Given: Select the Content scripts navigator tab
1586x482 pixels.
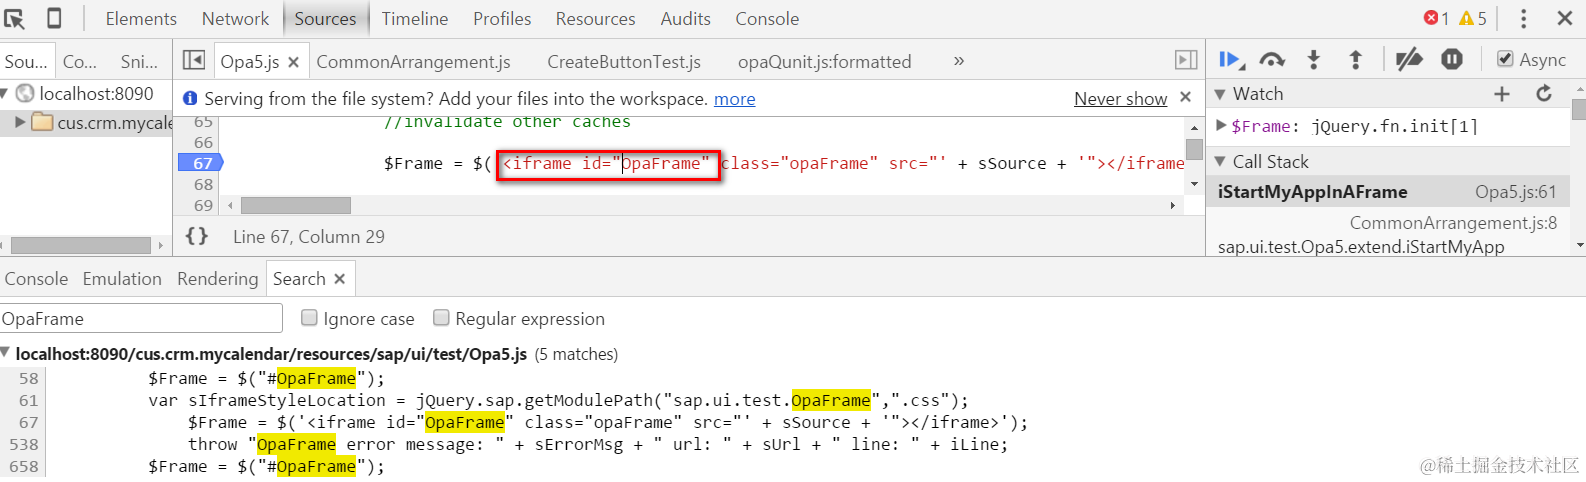Looking at the screenshot, I should (80, 61).
